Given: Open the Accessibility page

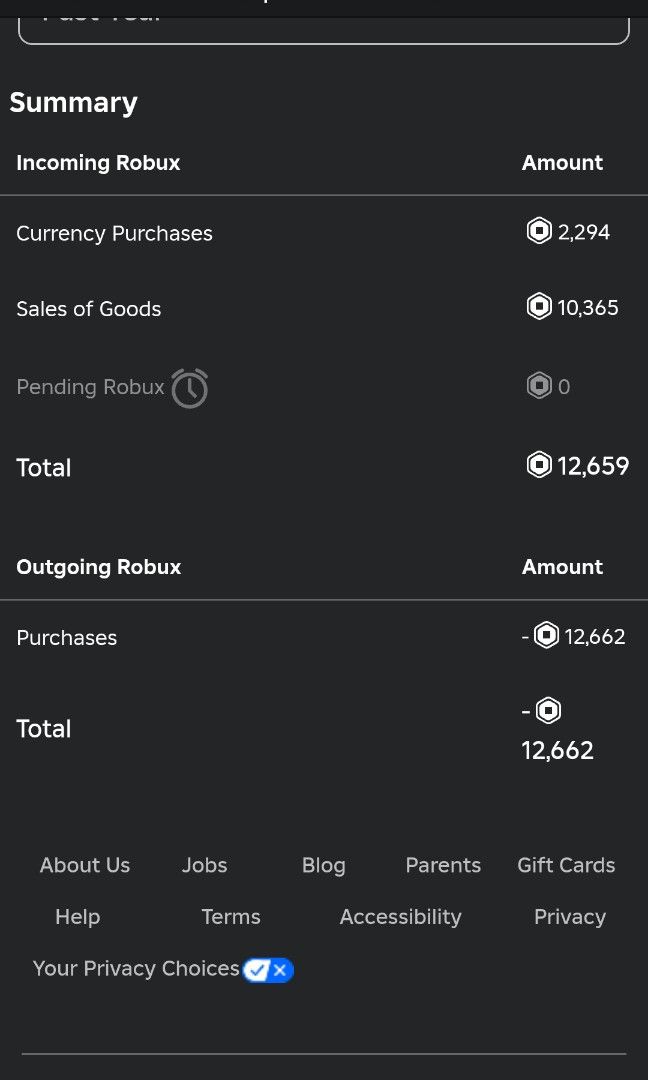Looking at the screenshot, I should pyautogui.click(x=400, y=917).
